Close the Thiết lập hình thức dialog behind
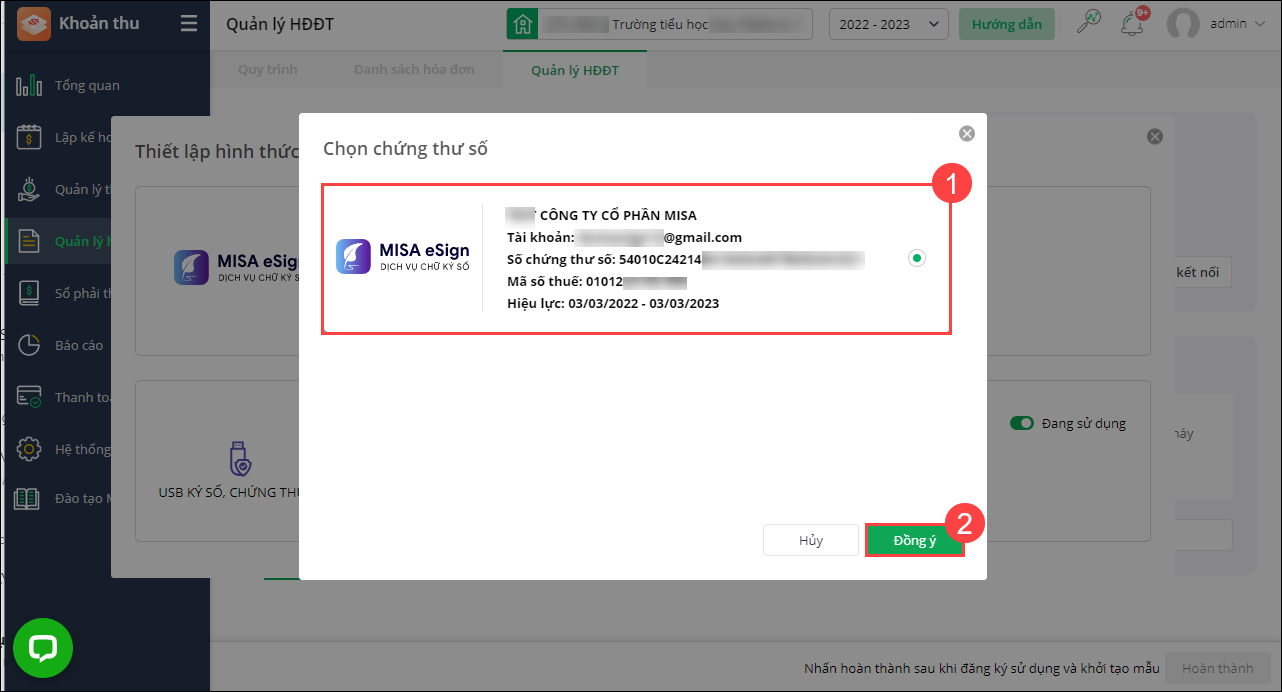Screen dimensions: 1282x692 click(x=1155, y=136)
